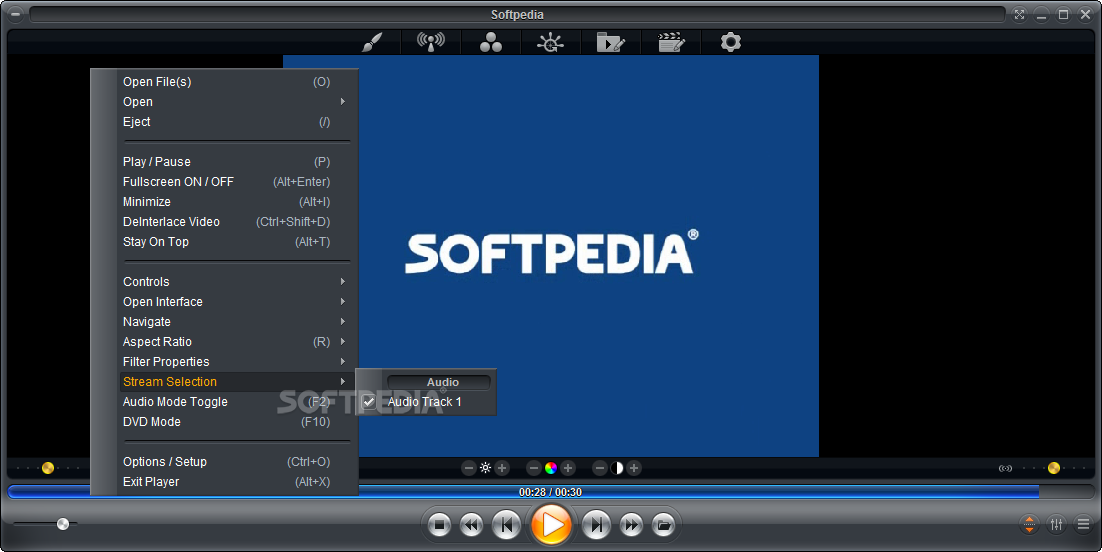Click Audio Mode Toggle menu entry
Viewport: 1102px width, 552px height.
click(234, 402)
